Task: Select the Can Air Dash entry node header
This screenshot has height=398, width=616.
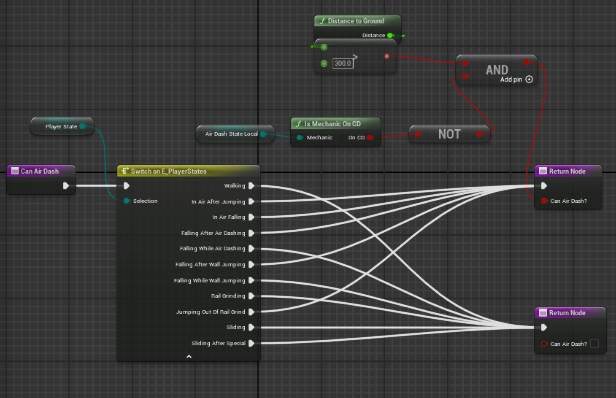Action: (41, 171)
